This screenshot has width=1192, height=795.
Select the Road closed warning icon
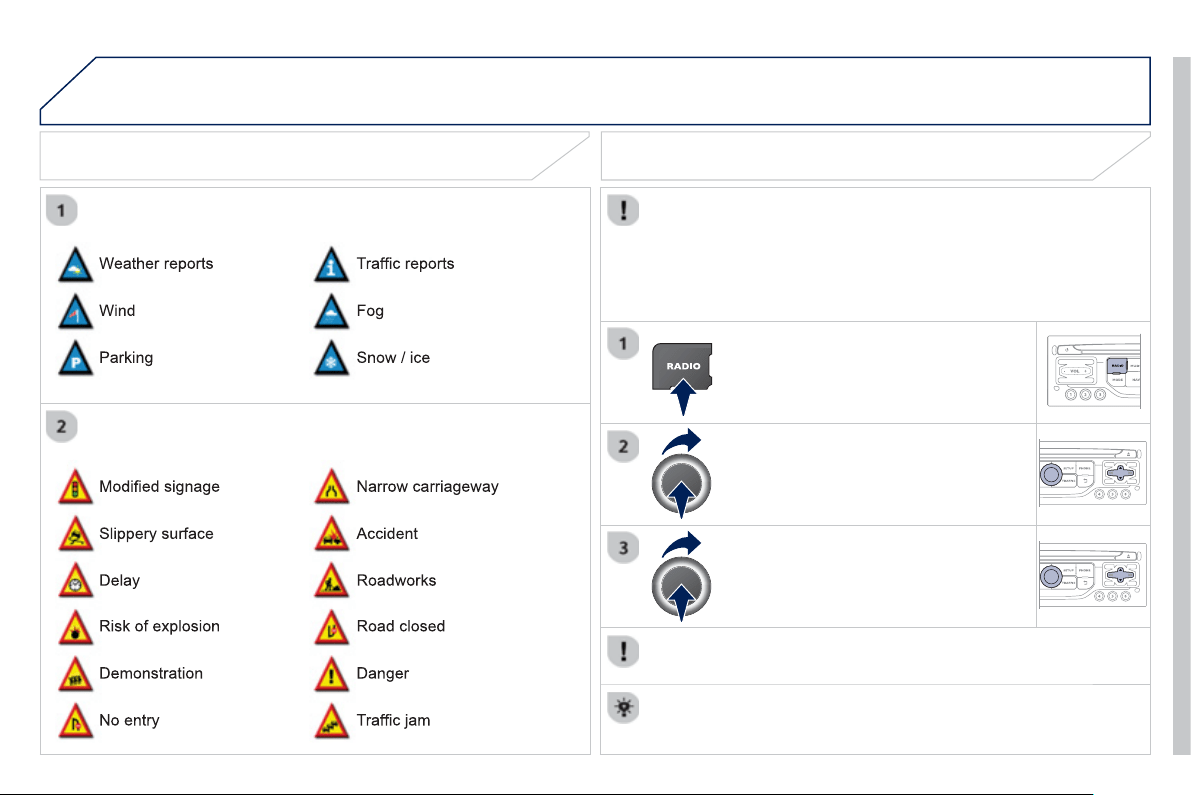331,627
